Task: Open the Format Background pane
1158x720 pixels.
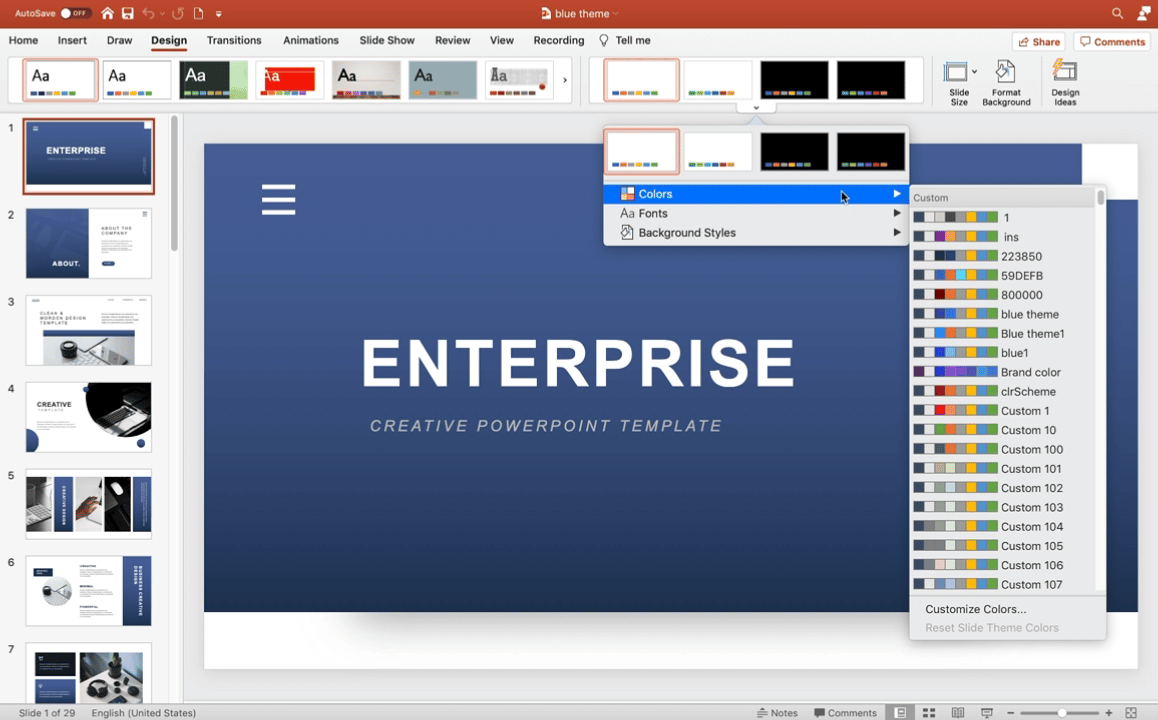Action: click(1006, 80)
